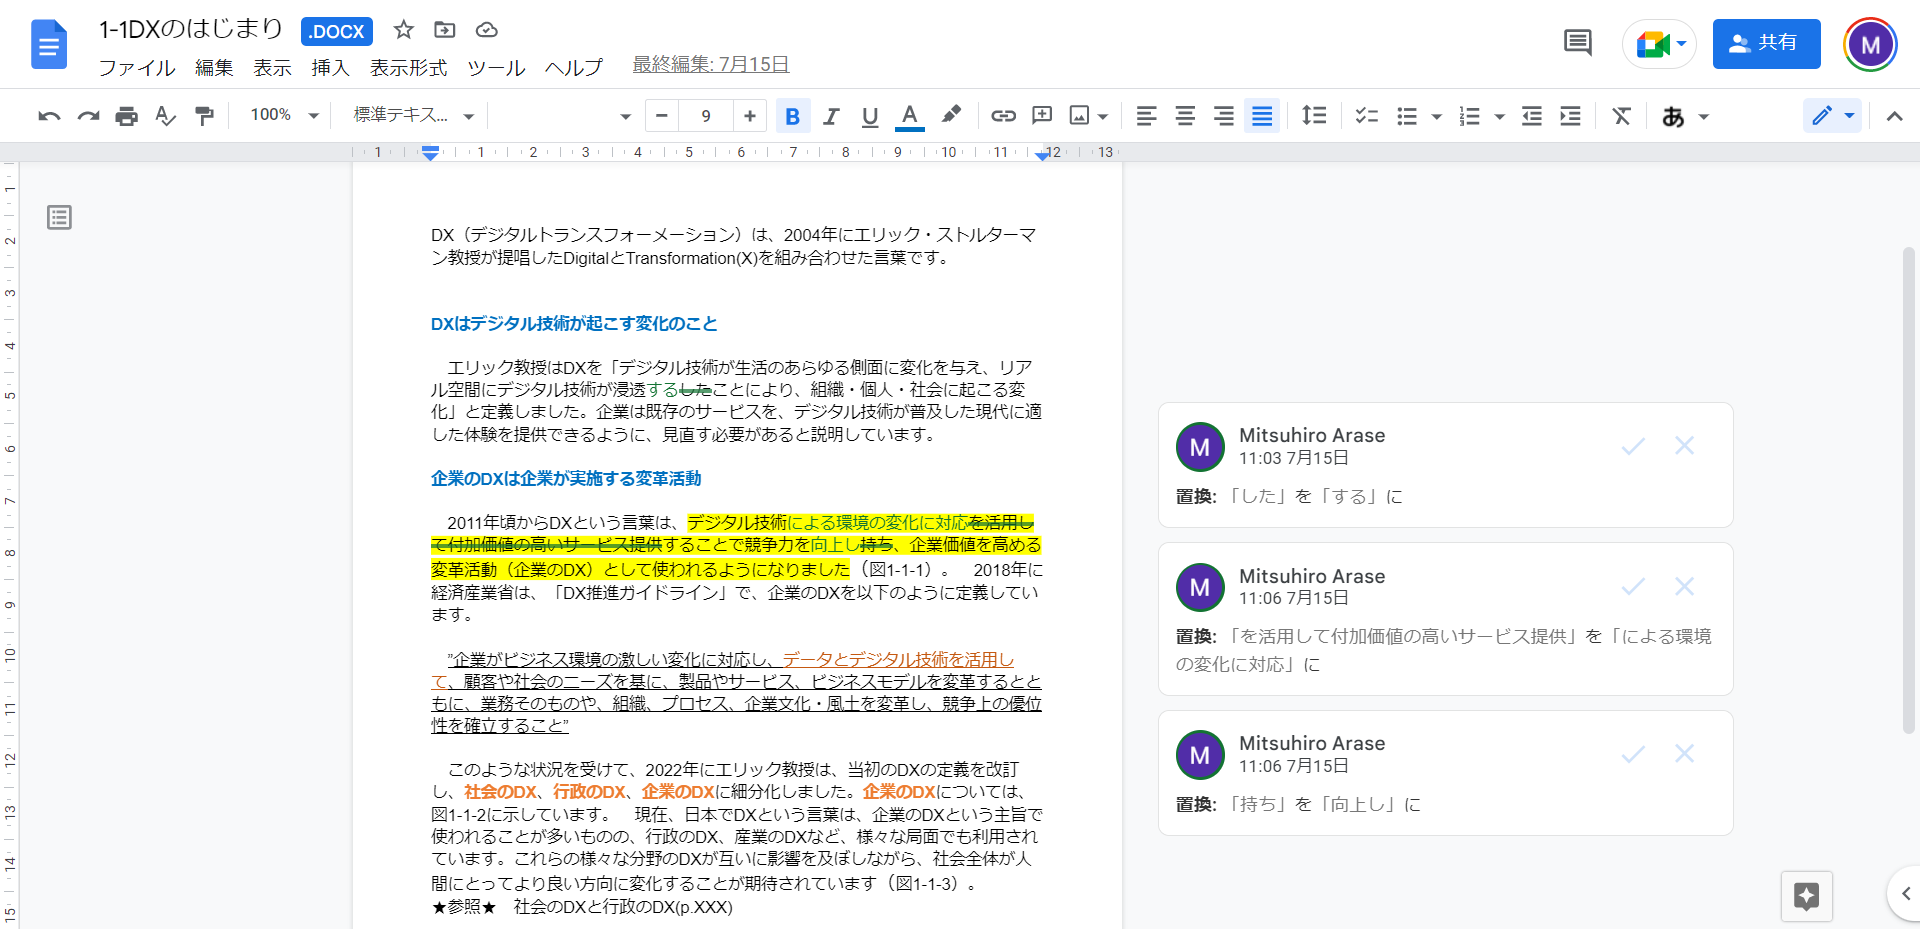Increase indent
The height and width of the screenshot is (929, 1920).
tap(1571, 116)
